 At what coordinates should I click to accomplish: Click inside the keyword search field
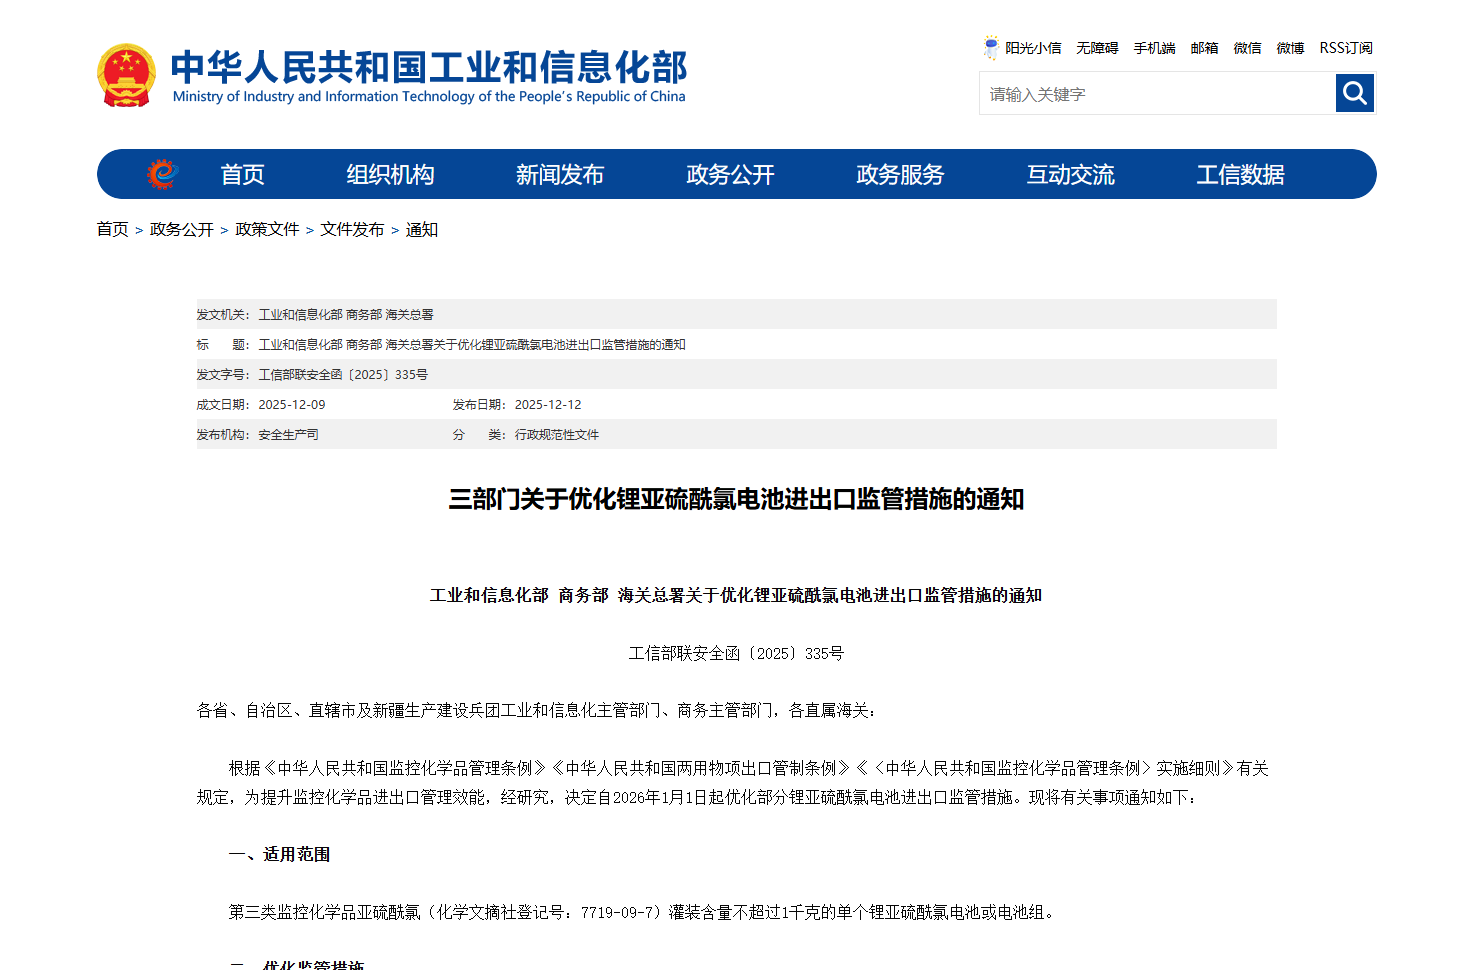[x=1156, y=94]
